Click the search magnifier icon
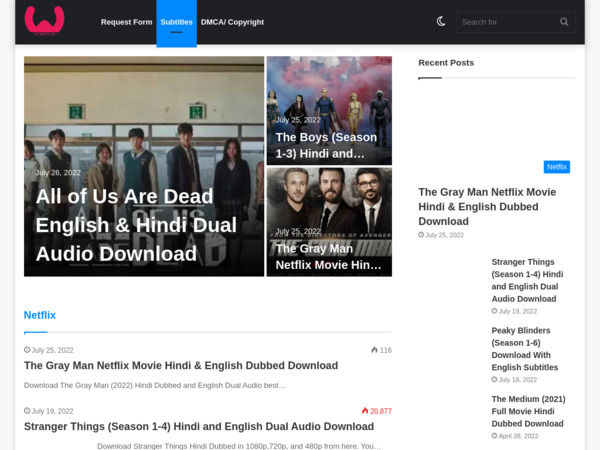The height and width of the screenshot is (450, 600). (x=564, y=22)
